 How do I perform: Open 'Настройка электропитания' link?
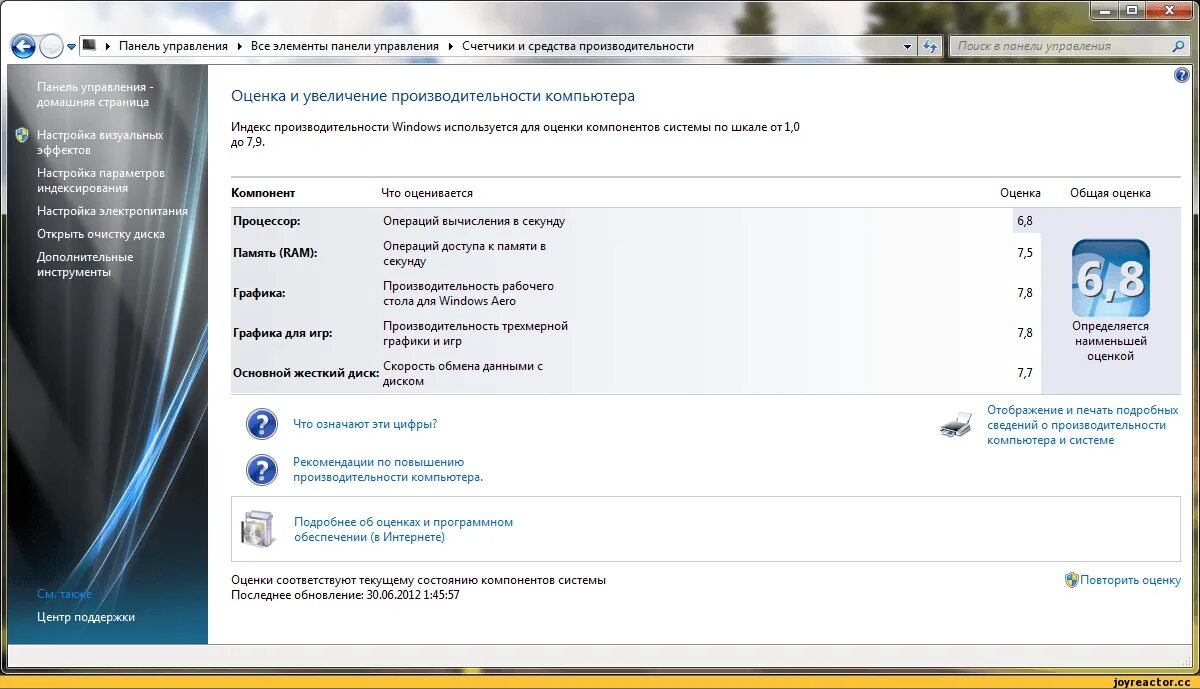pos(112,211)
